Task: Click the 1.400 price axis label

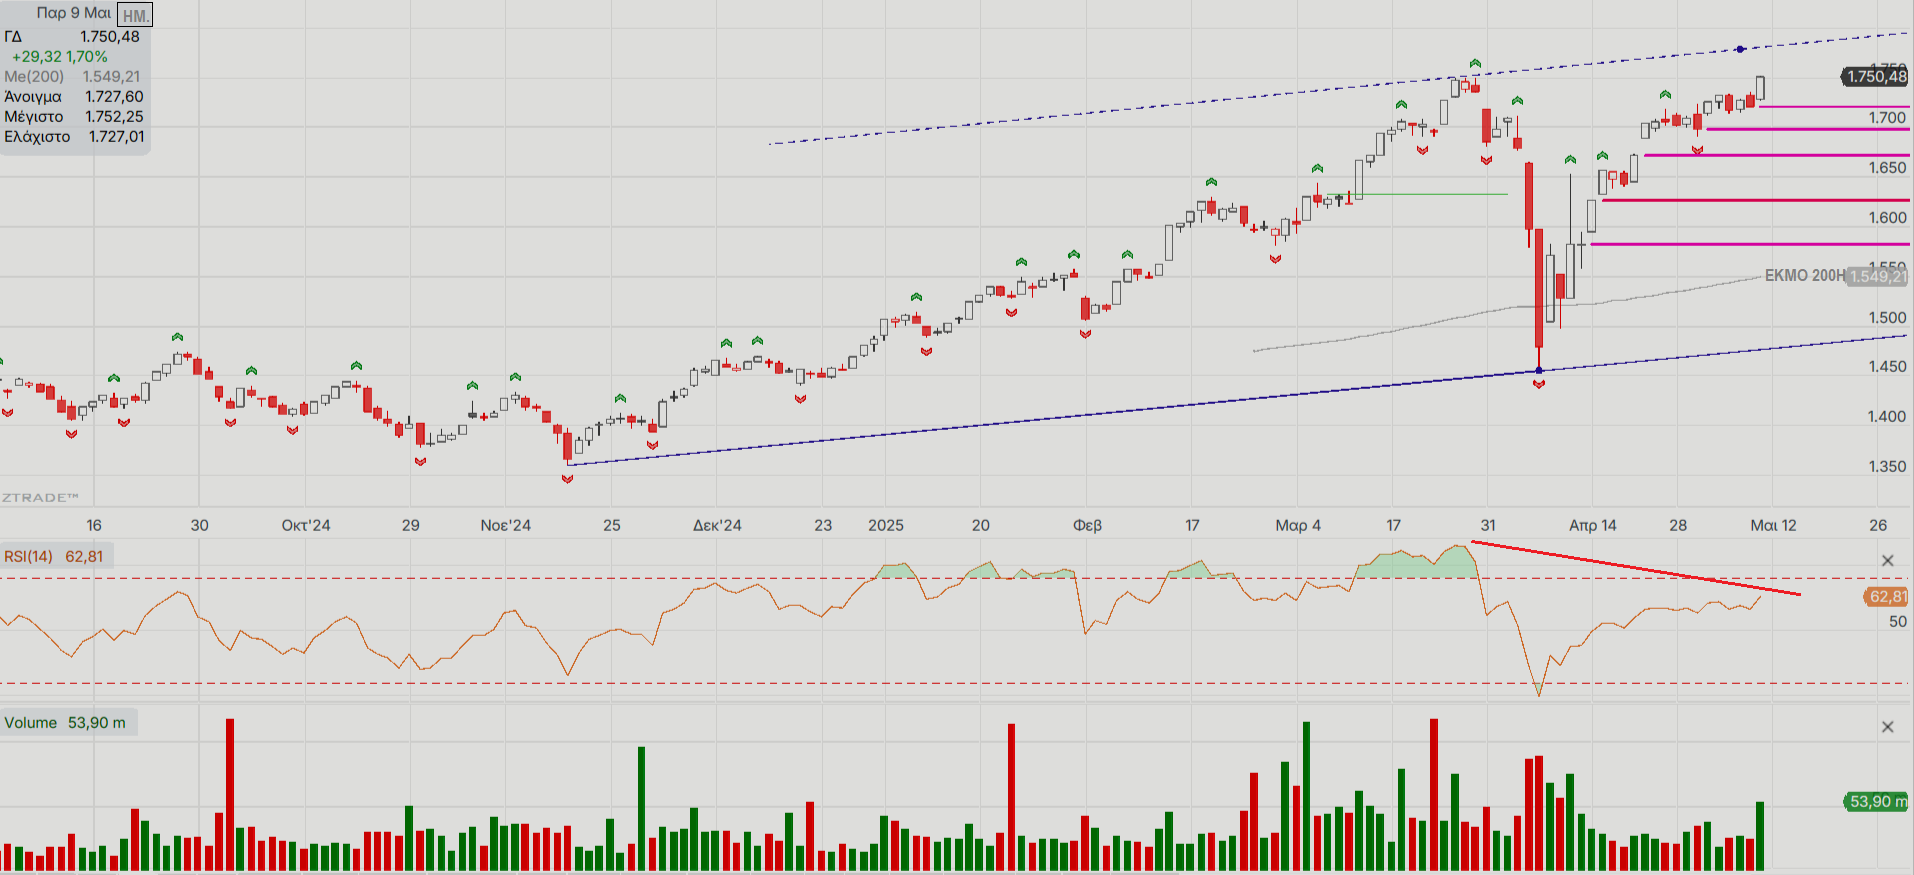Action: click(x=1887, y=416)
